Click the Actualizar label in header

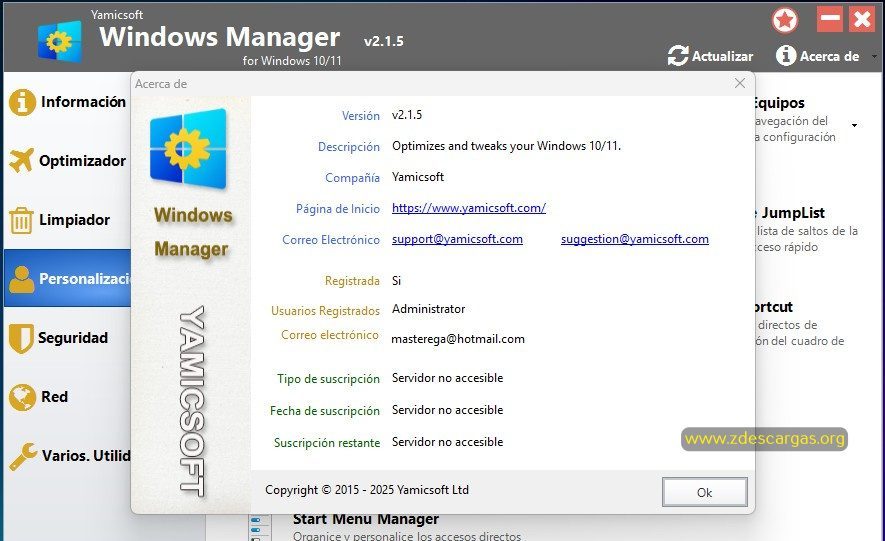tap(722, 56)
